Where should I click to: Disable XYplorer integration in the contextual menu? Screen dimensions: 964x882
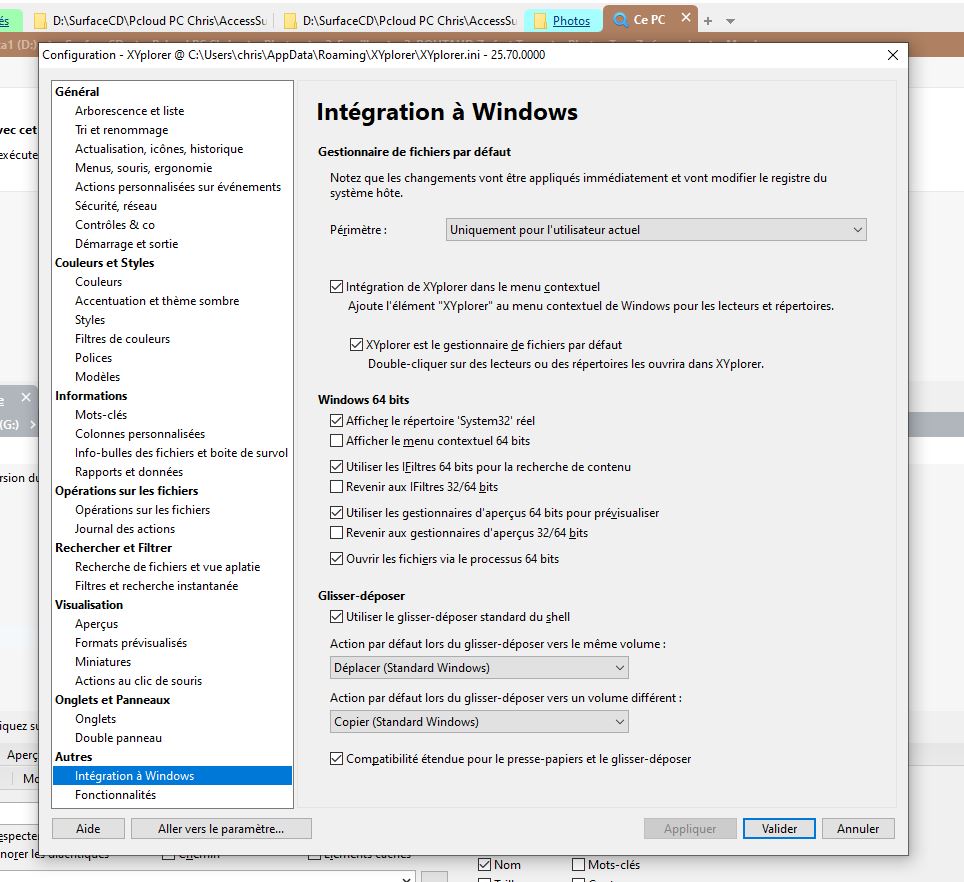pyautogui.click(x=338, y=286)
